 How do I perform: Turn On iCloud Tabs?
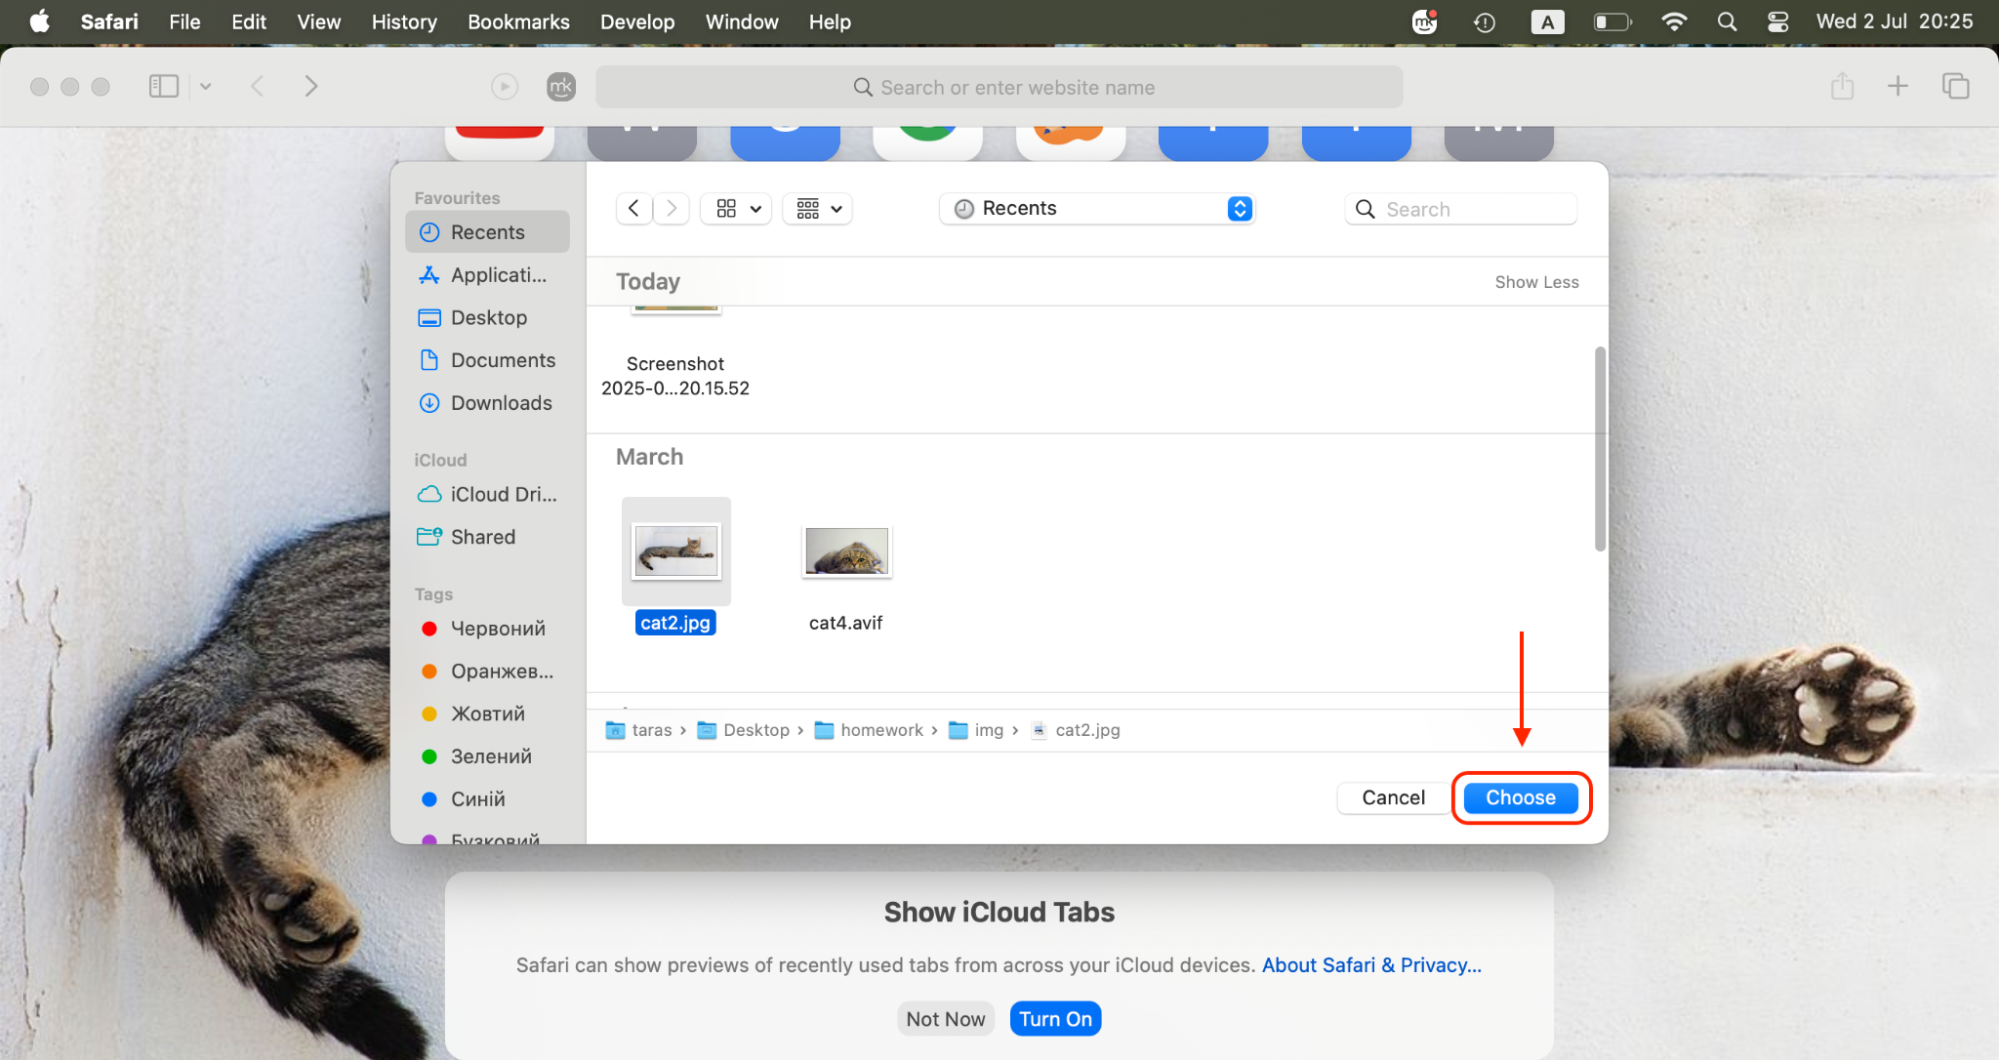pyautogui.click(x=1055, y=1018)
